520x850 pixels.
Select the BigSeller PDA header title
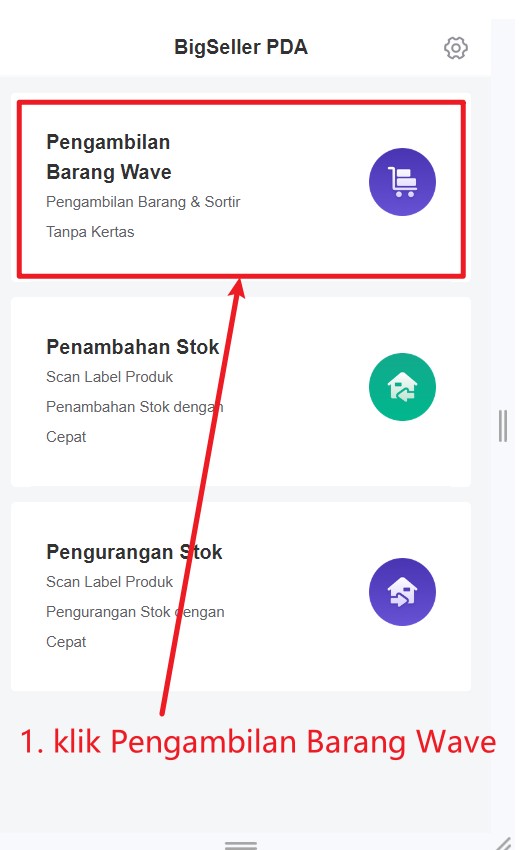241,47
